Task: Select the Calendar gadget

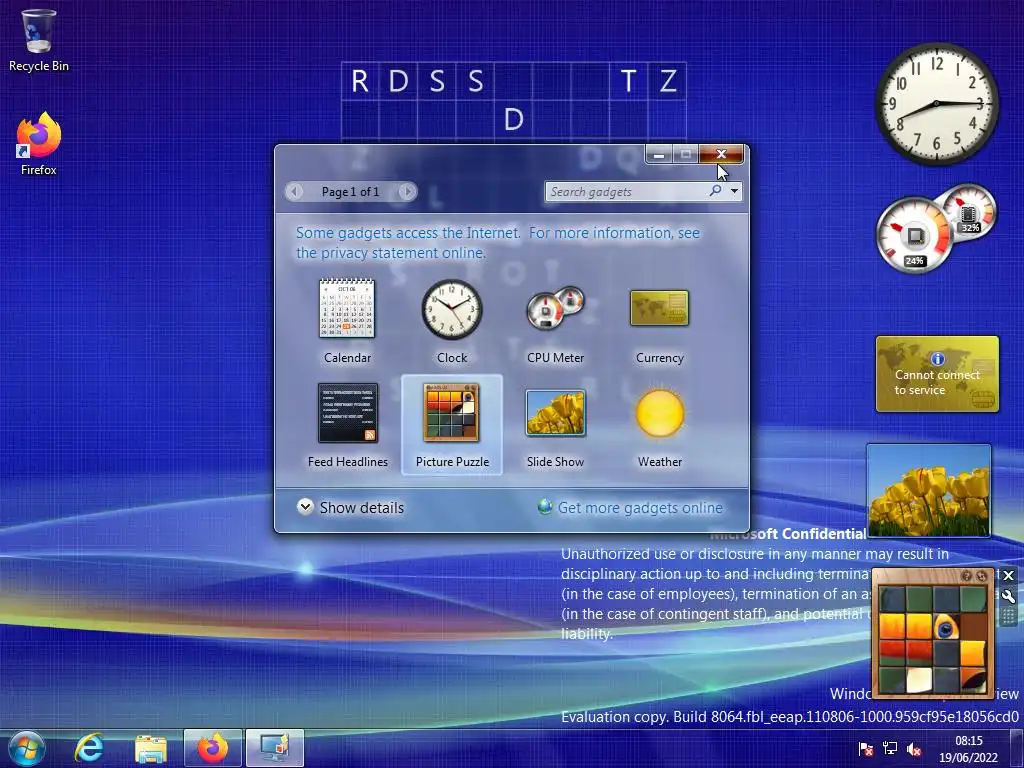Action: pyautogui.click(x=347, y=321)
